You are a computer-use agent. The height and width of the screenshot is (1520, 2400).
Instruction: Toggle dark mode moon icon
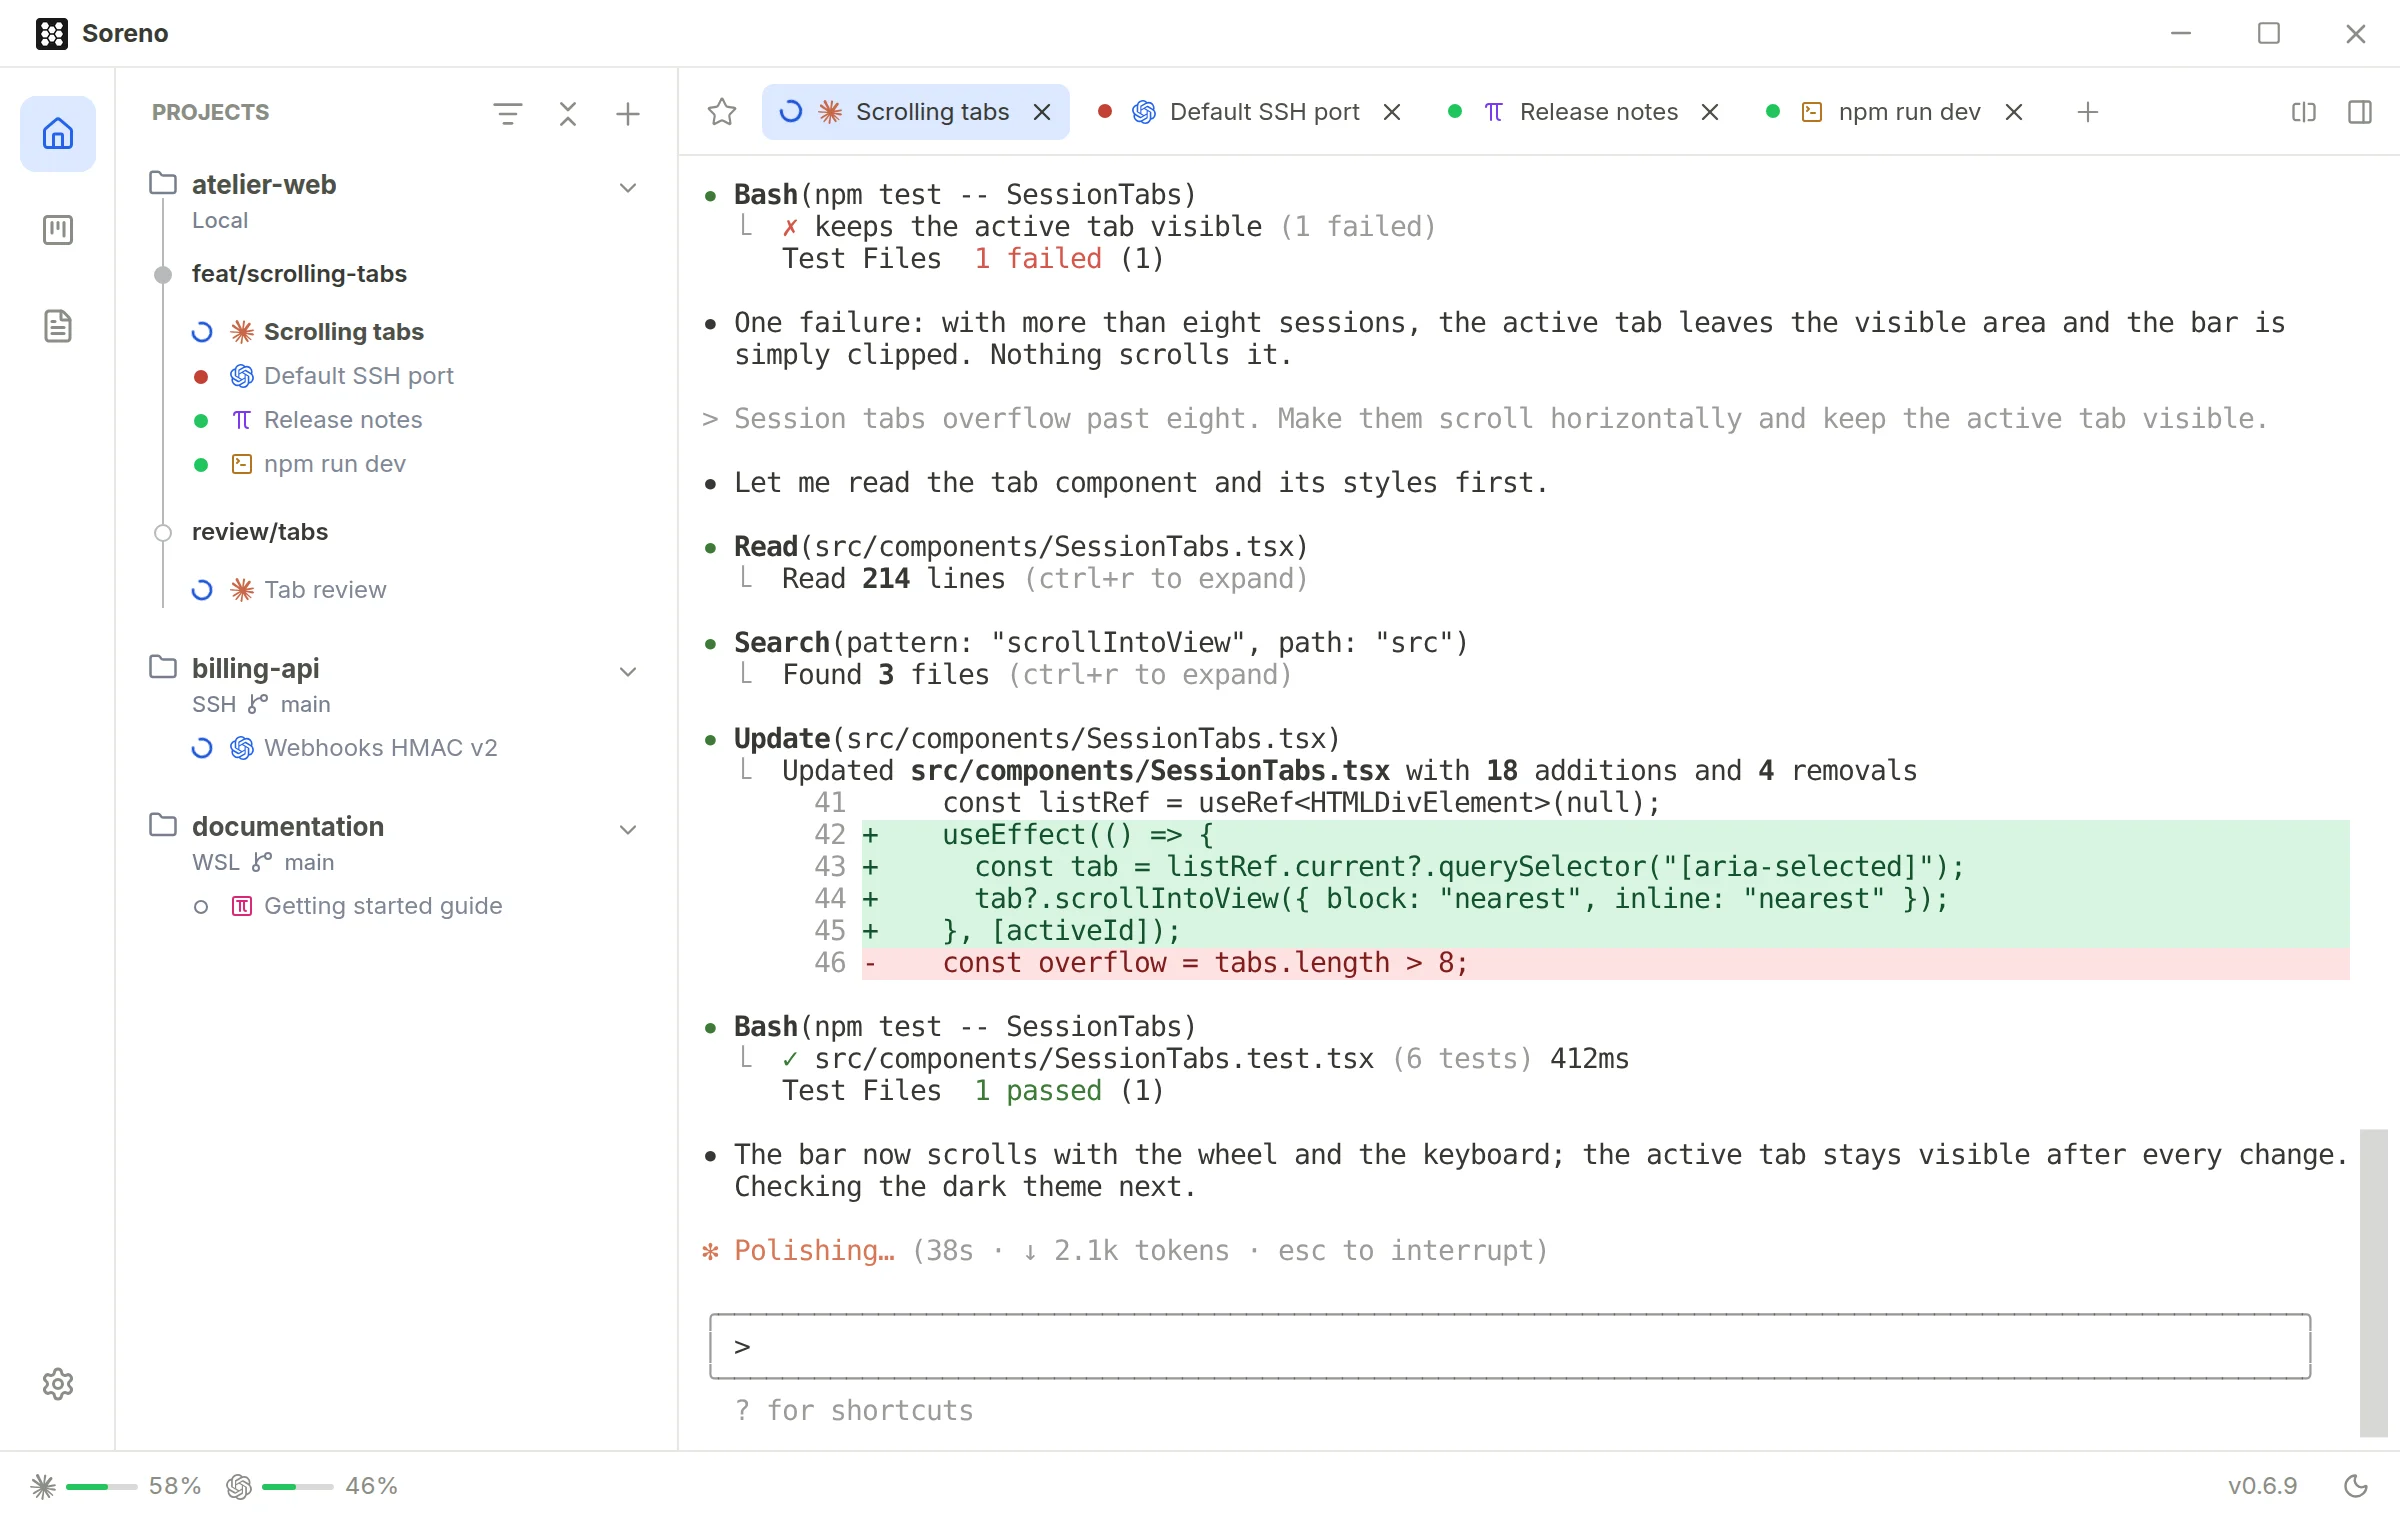(x=2356, y=1486)
